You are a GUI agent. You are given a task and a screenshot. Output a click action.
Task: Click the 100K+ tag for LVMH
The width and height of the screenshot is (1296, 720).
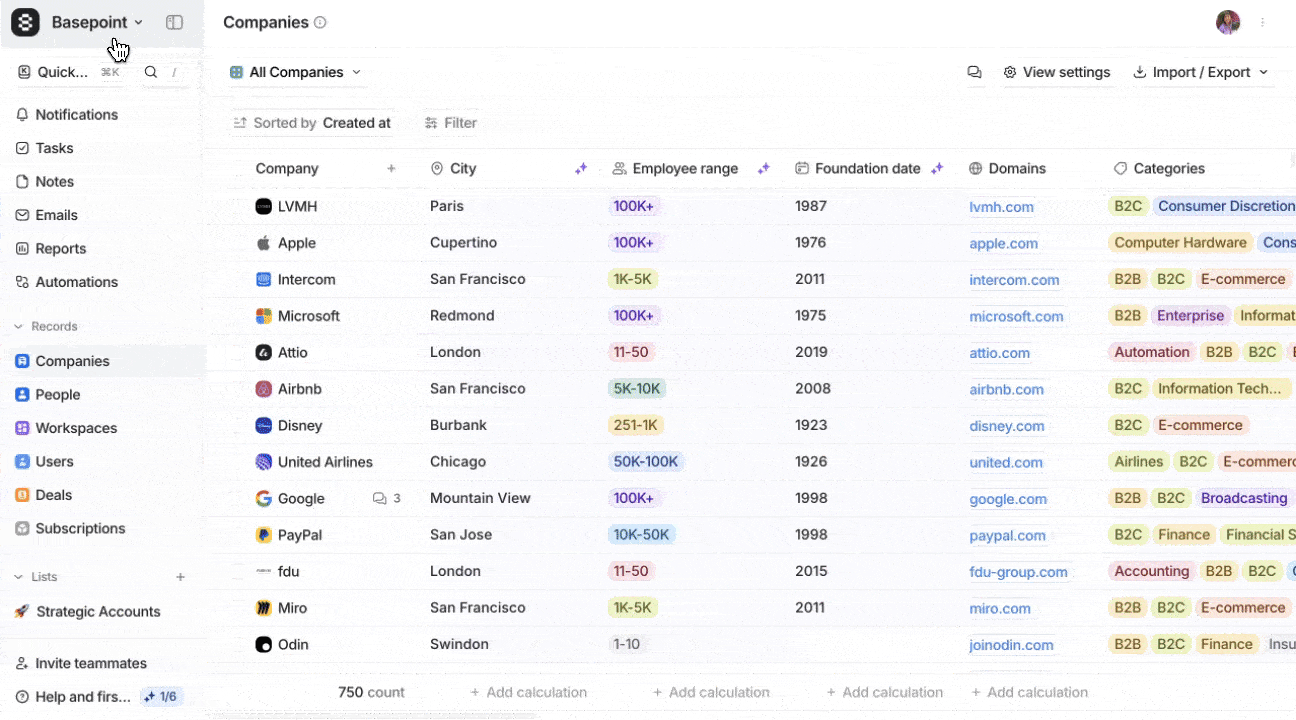634,206
